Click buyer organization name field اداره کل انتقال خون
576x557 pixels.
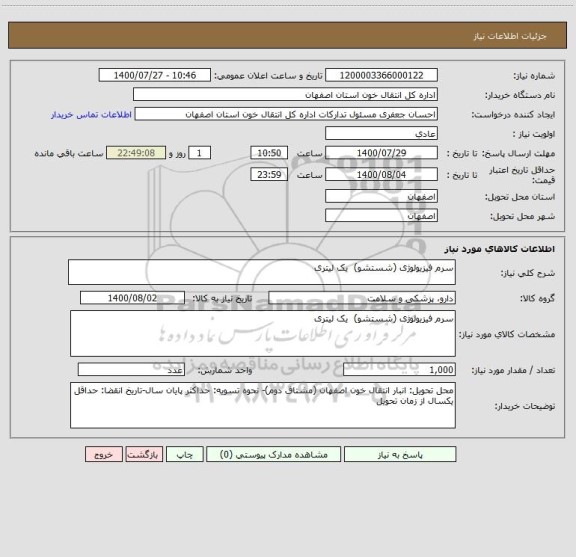tap(285, 95)
